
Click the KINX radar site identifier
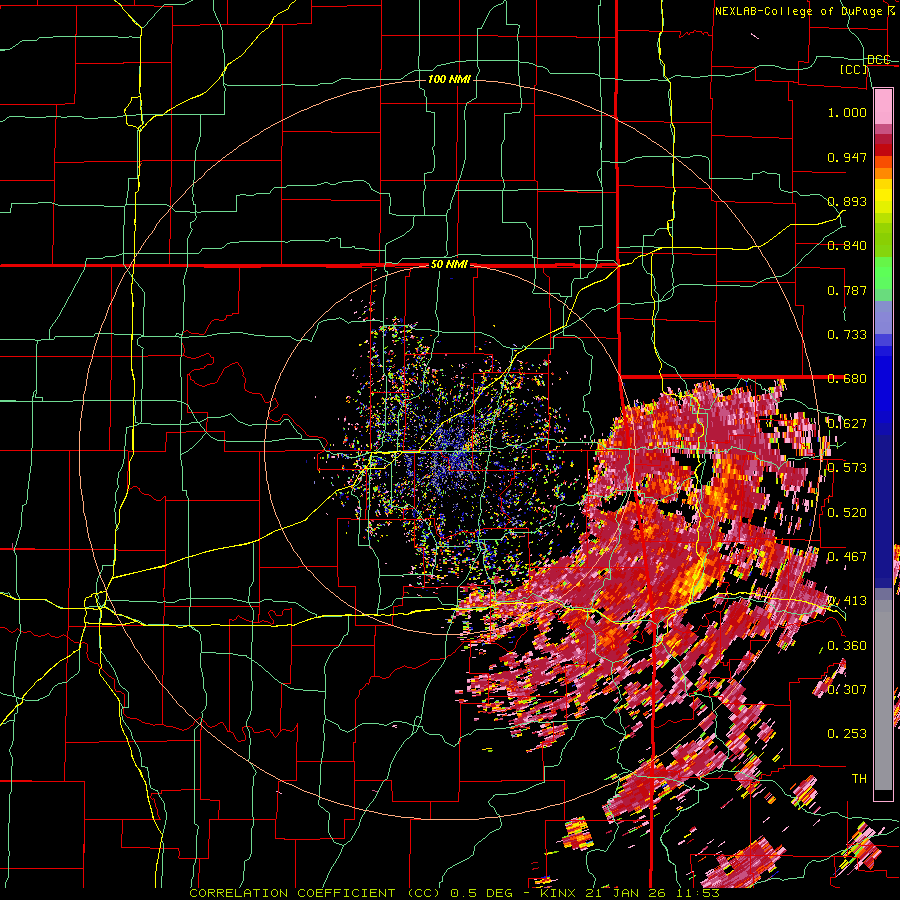click(560, 893)
